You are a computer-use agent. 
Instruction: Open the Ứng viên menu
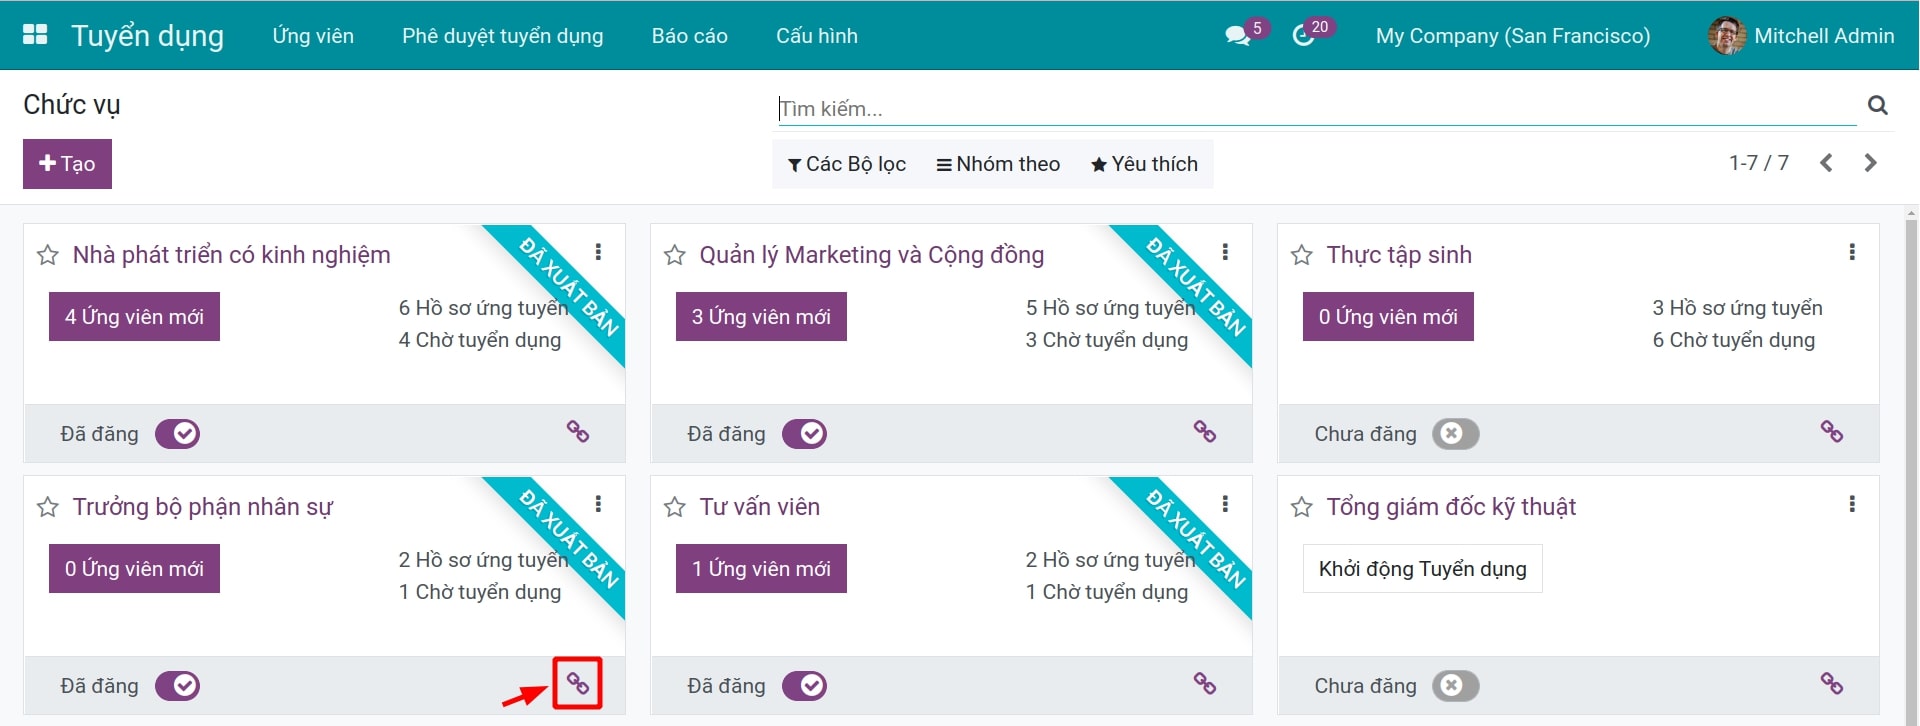click(313, 36)
